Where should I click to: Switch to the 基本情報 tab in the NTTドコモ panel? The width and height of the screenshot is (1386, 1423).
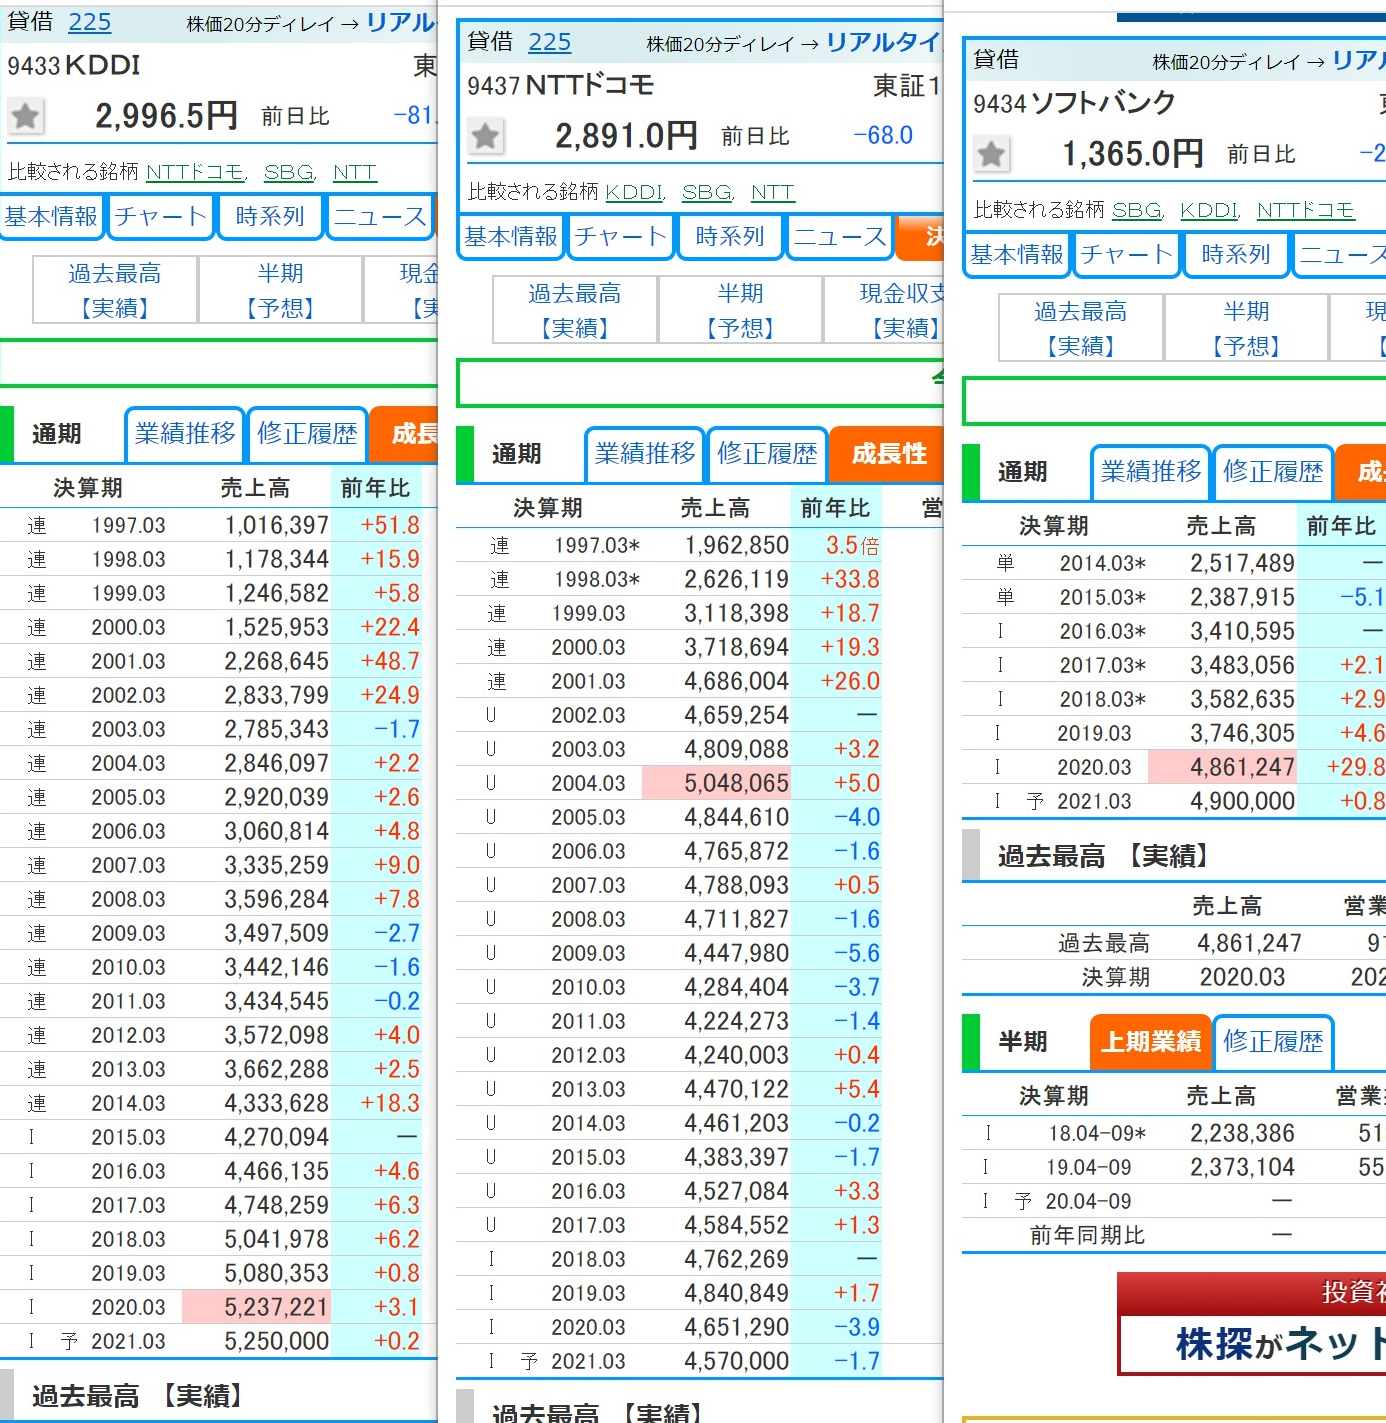pyautogui.click(x=510, y=236)
